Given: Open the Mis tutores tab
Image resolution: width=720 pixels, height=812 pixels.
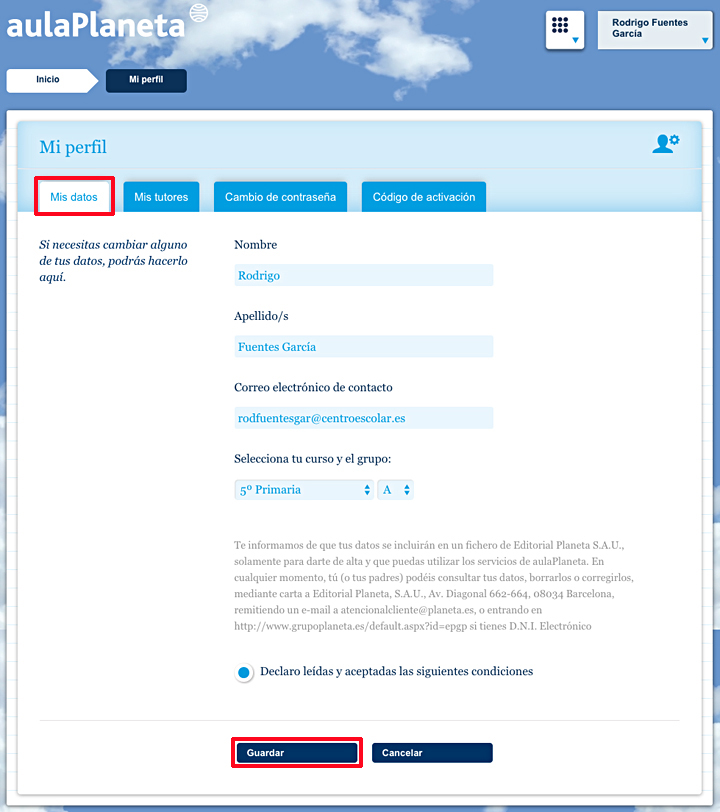Looking at the screenshot, I should 161,197.
